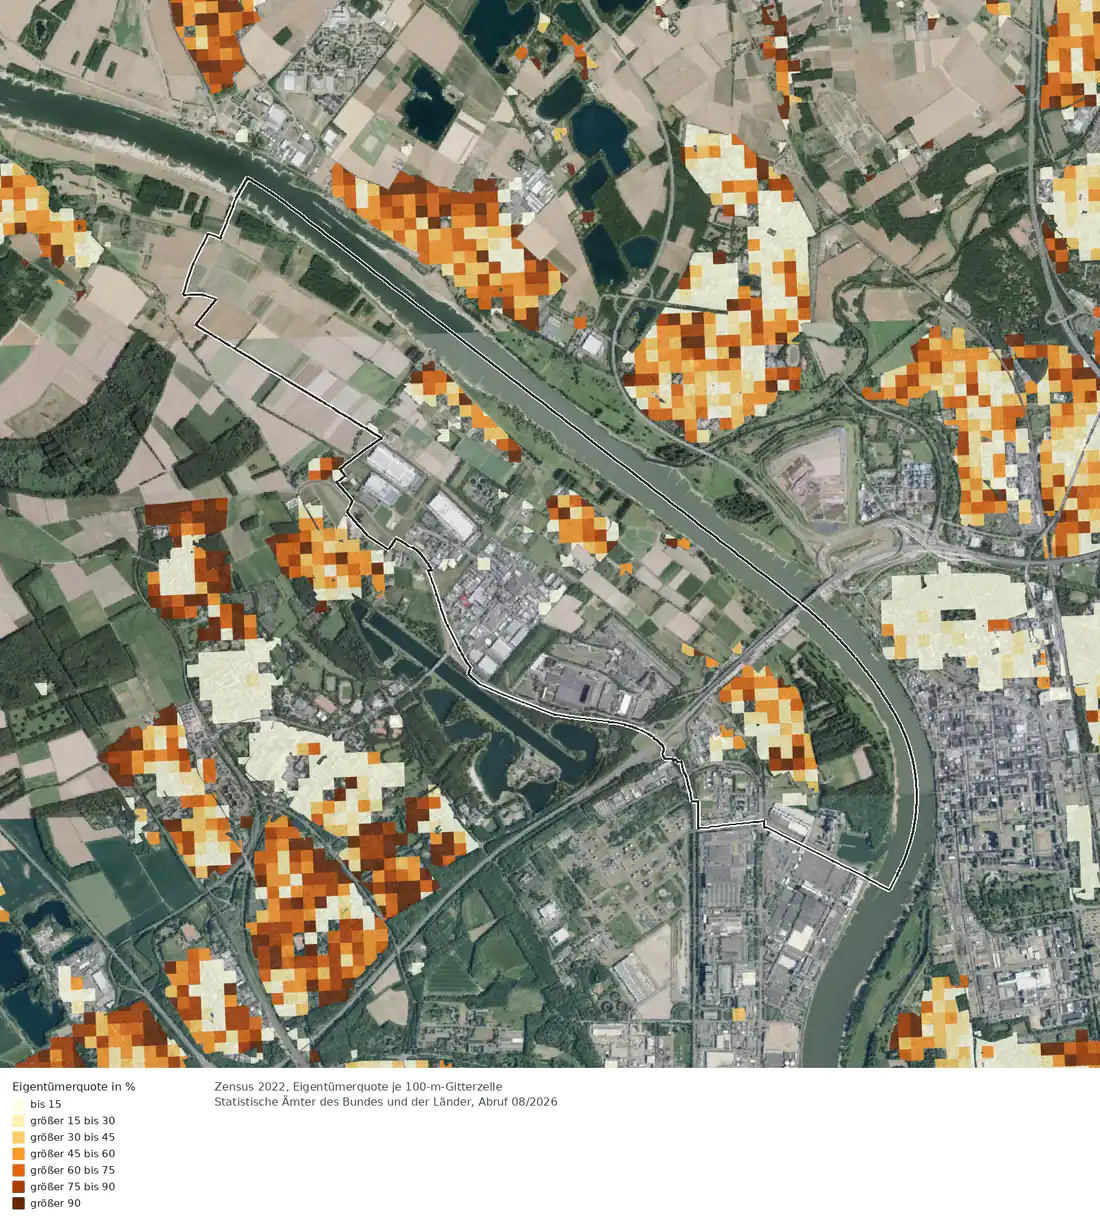
Task: Select the source line "Statistische Ämter des Bundes"
Action: [385, 1102]
